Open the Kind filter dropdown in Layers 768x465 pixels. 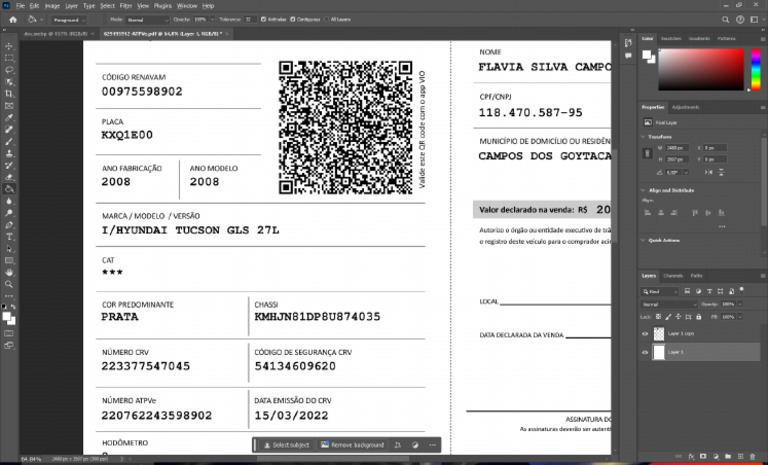[660, 292]
